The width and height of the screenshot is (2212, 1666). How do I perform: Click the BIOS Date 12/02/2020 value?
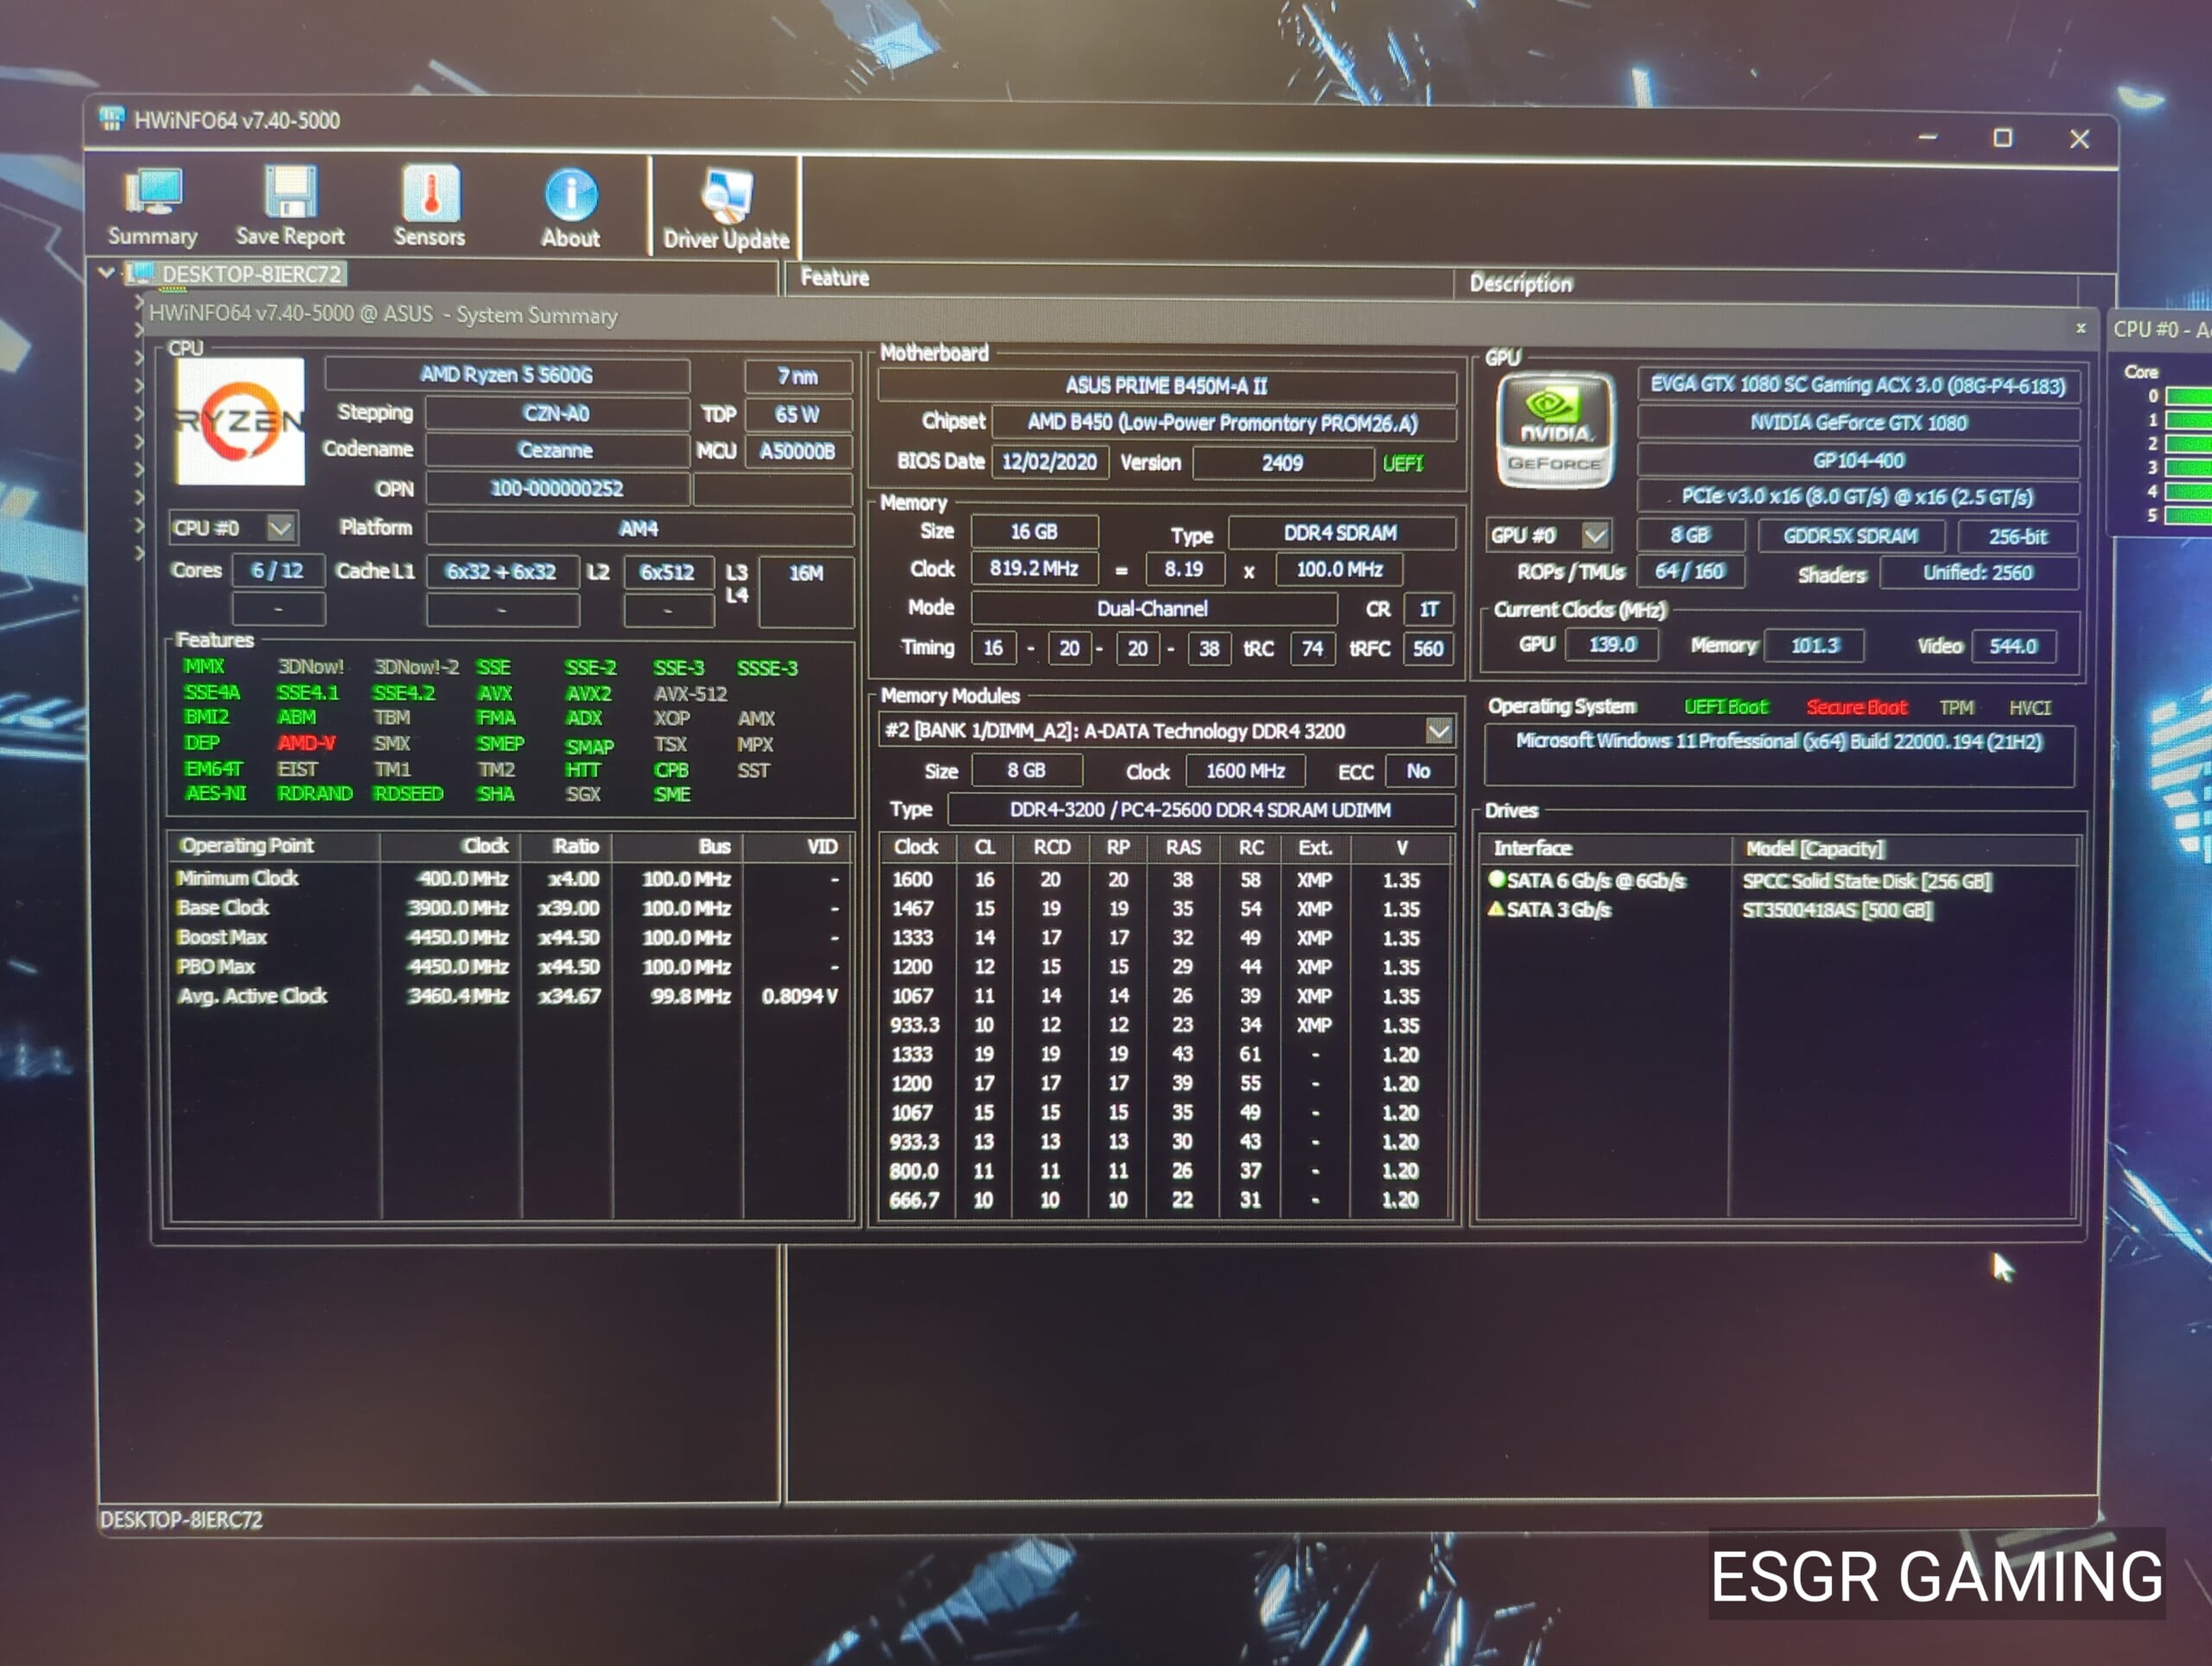click(x=1049, y=462)
